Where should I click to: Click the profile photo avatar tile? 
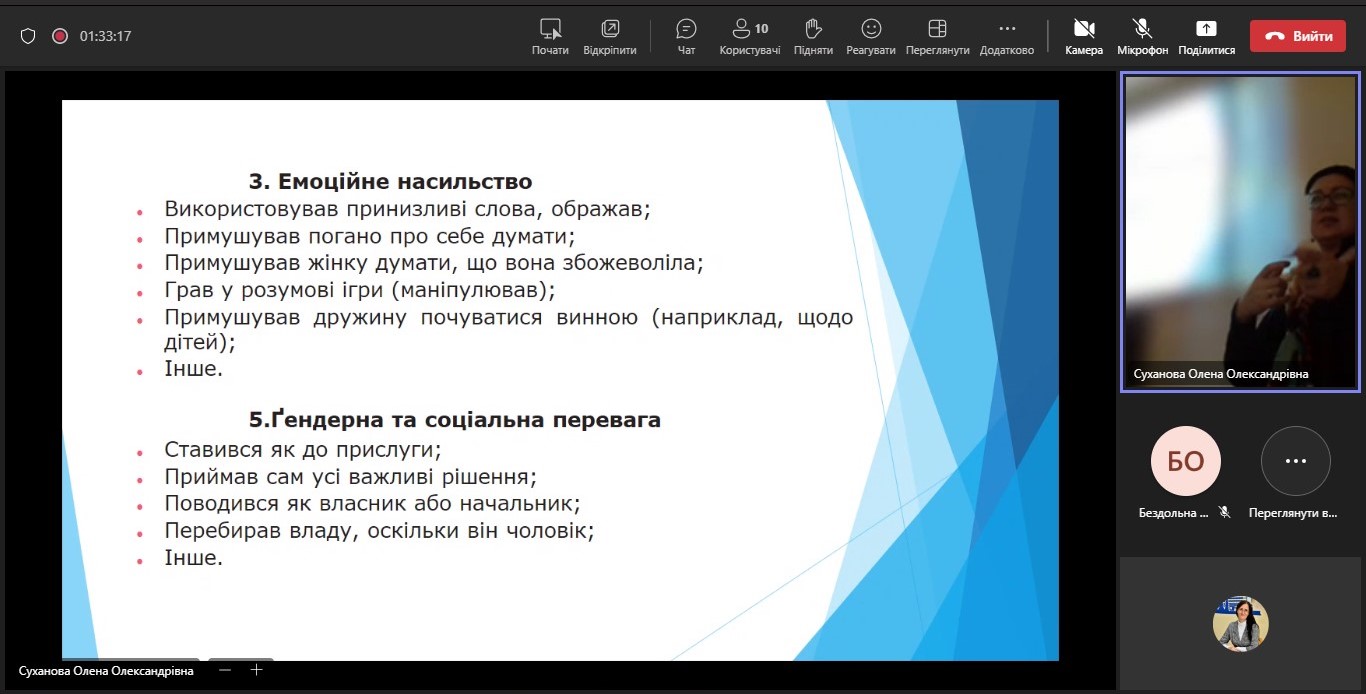[x=1240, y=624]
